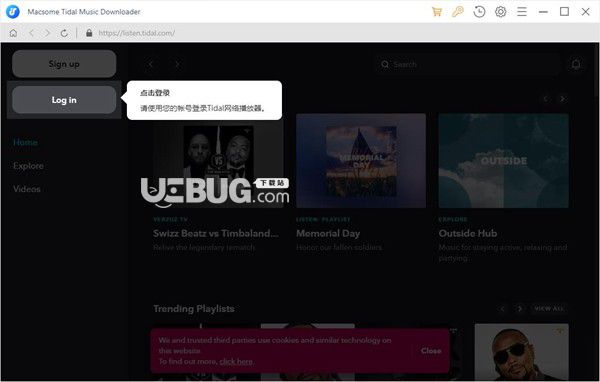Image resolution: width=600 pixels, height=382 pixels.
Task: Open the hamburger menu icon
Action: 522,12
